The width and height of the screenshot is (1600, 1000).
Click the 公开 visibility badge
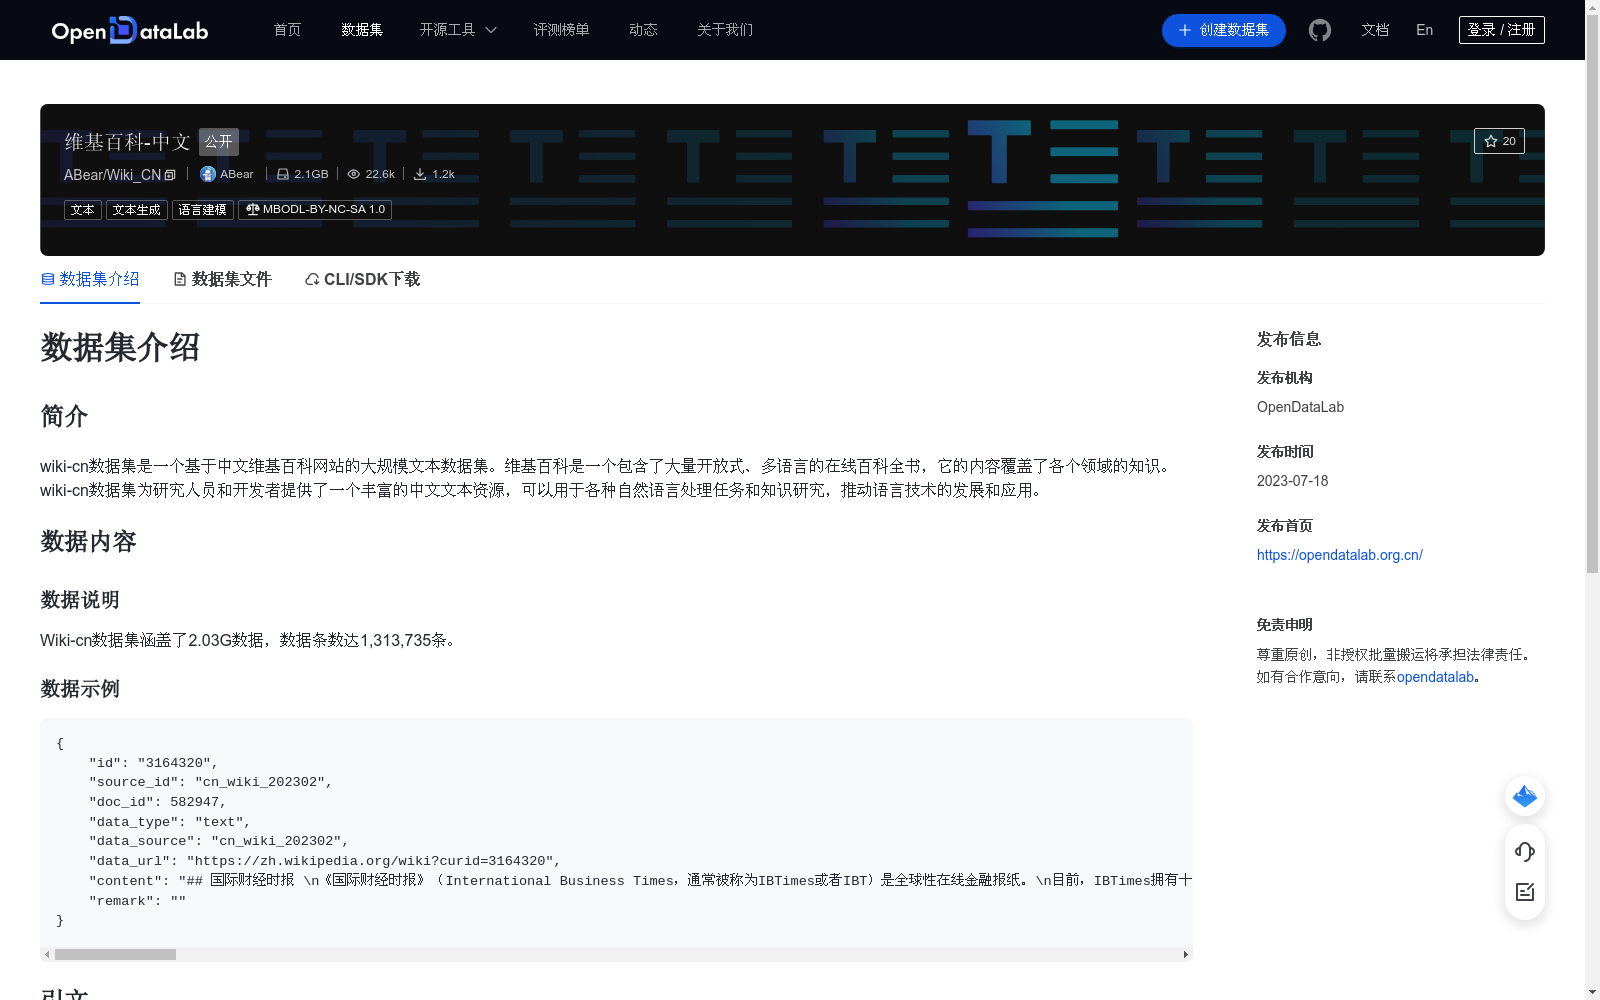click(219, 142)
